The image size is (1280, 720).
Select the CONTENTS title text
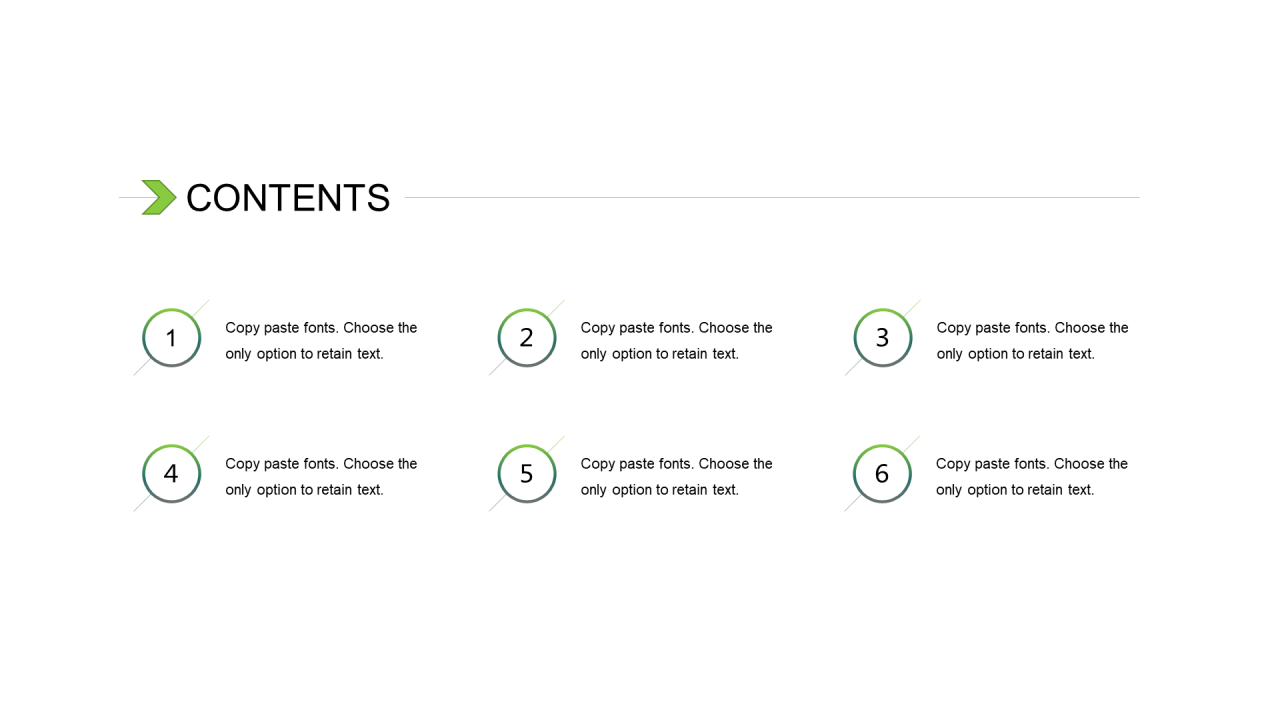coord(288,198)
